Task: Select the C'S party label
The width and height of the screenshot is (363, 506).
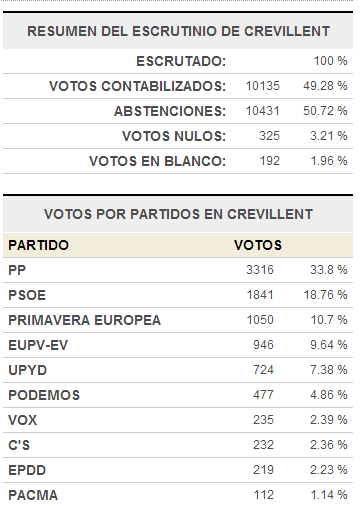Action: [19, 445]
